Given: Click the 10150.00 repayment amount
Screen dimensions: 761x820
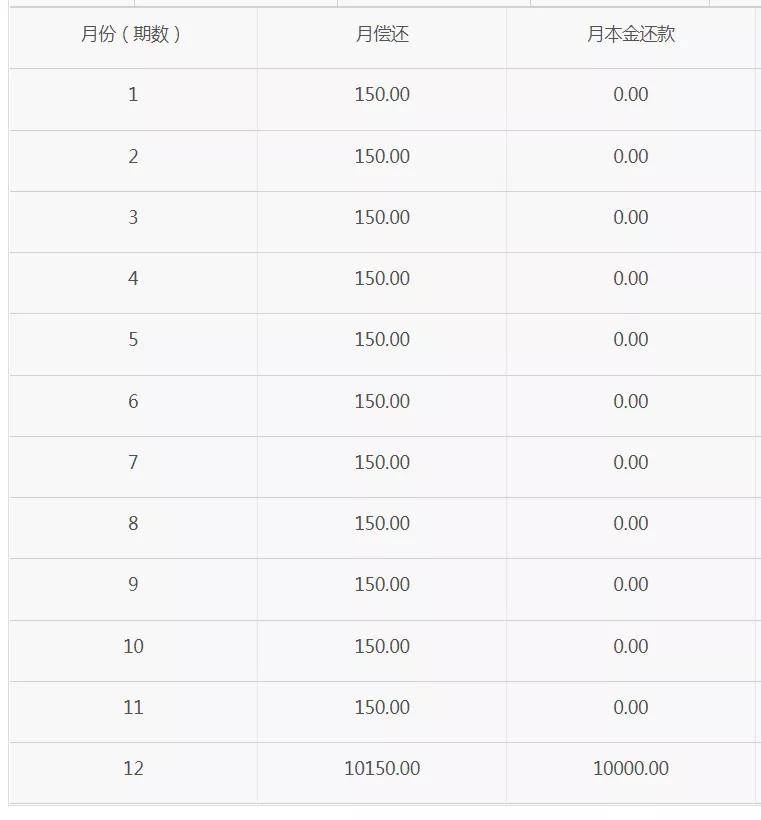Looking at the screenshot, I should [x=382, y=768].
